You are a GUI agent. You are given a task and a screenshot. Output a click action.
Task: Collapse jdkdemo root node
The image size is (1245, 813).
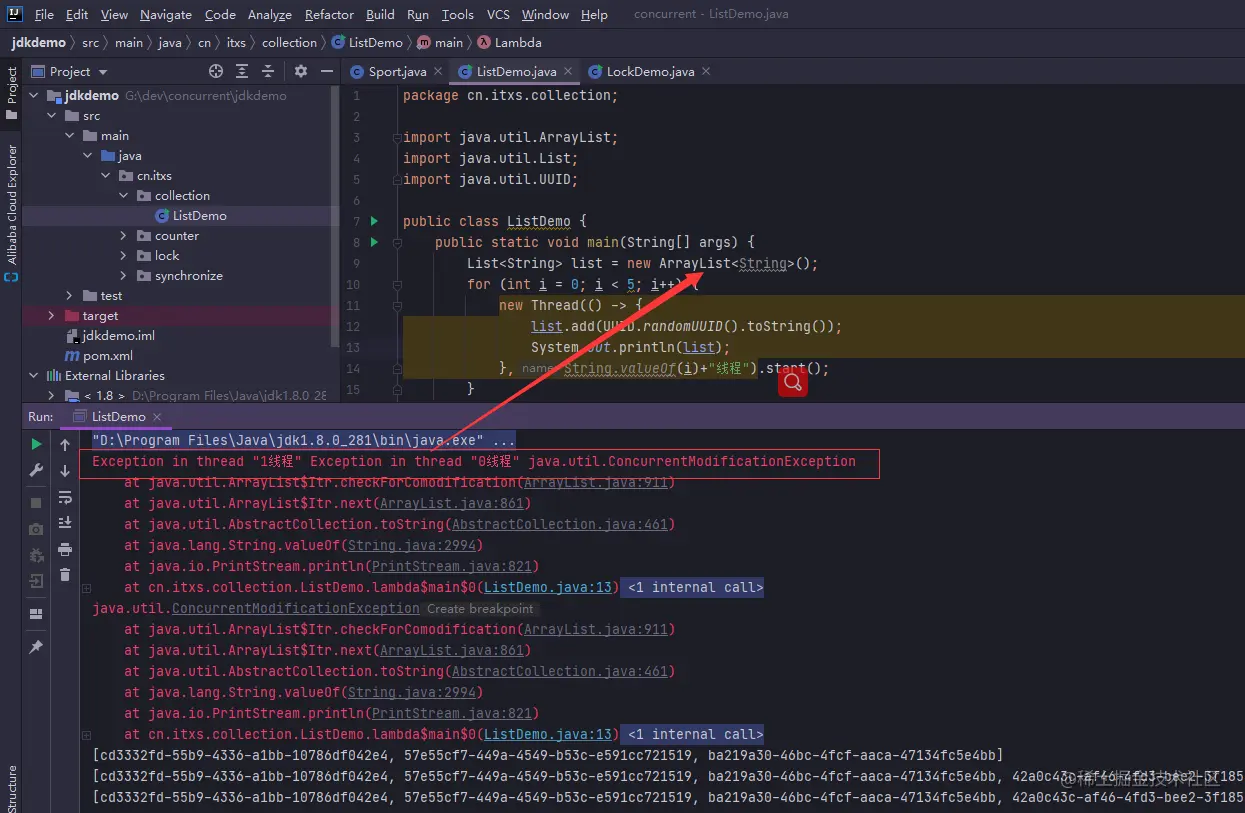click(33, 96)
